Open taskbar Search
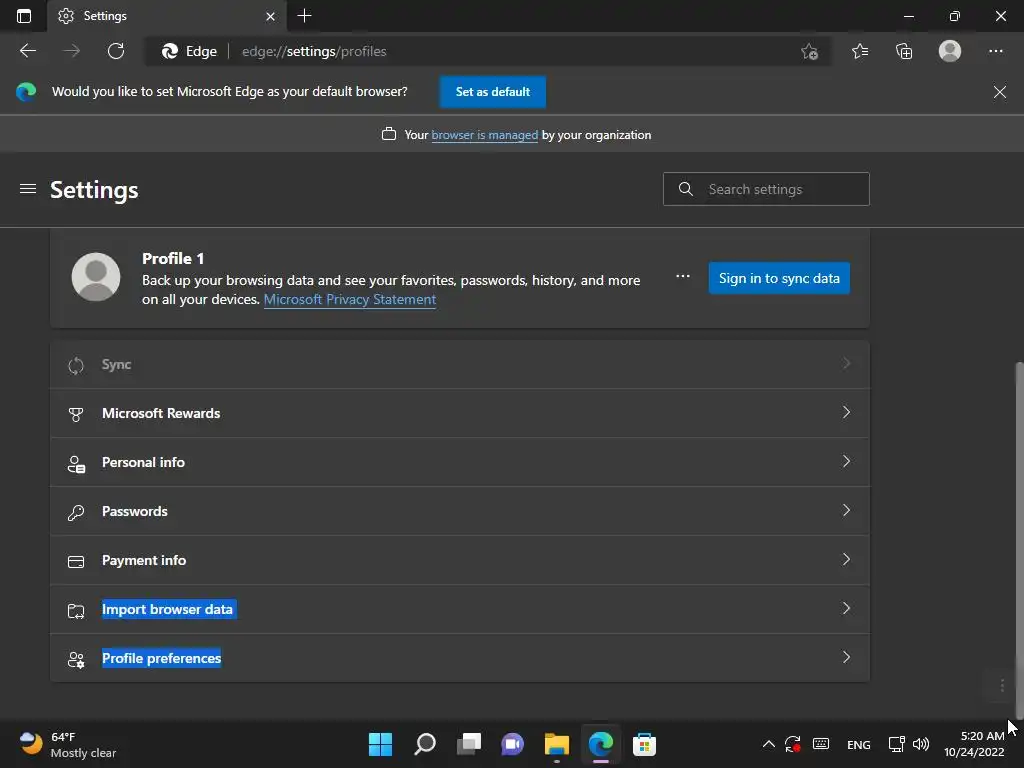Screen dimensions: 1024x768 [424, 744]
